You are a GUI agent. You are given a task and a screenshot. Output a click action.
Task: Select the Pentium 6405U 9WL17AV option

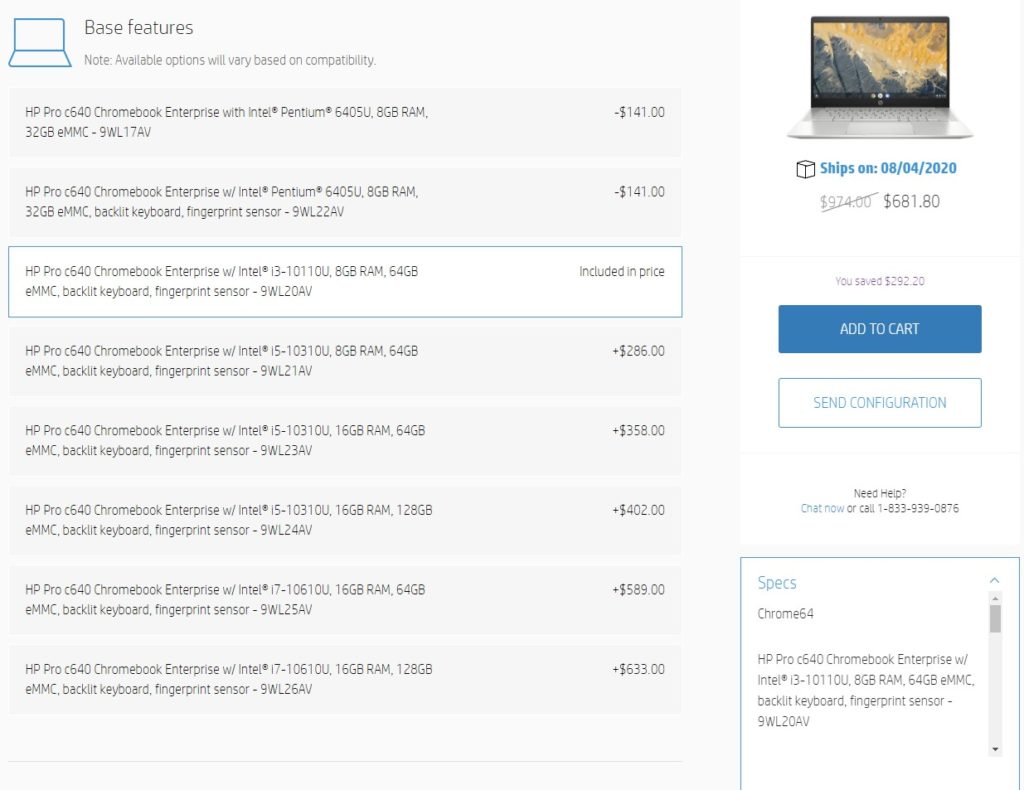pos(345,122)
